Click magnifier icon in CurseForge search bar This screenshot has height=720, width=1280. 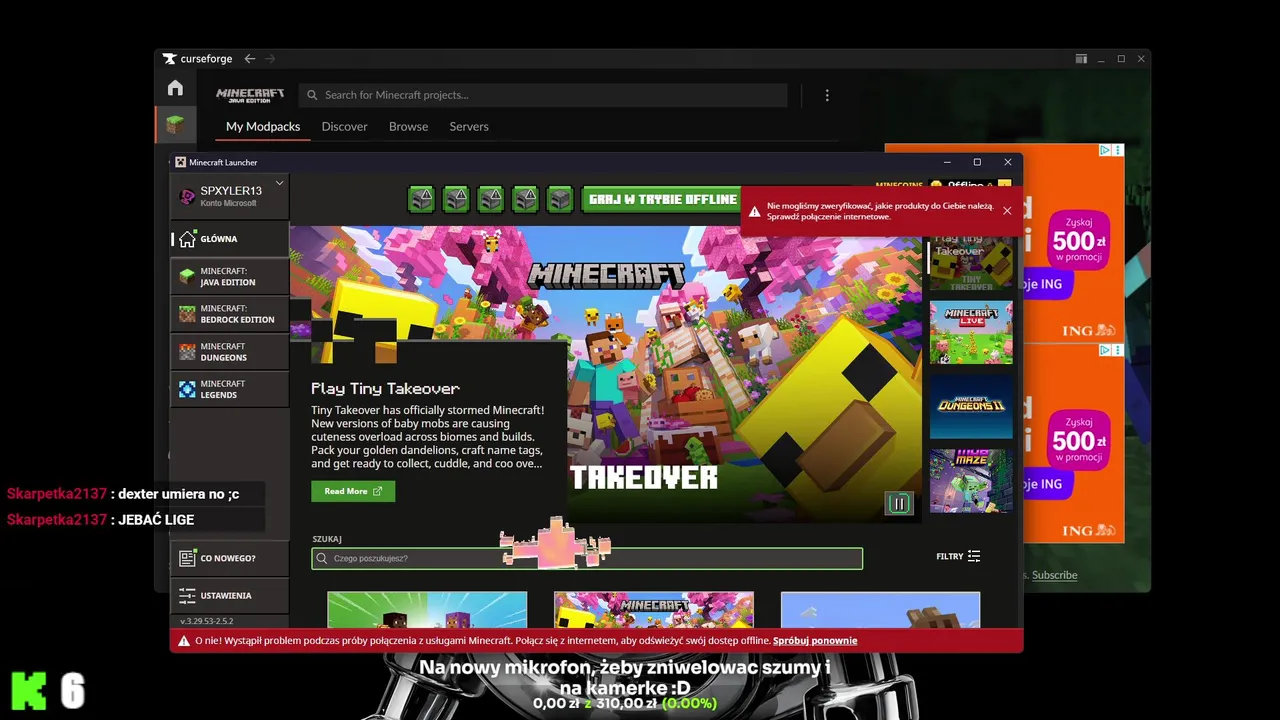pos(312,95)
